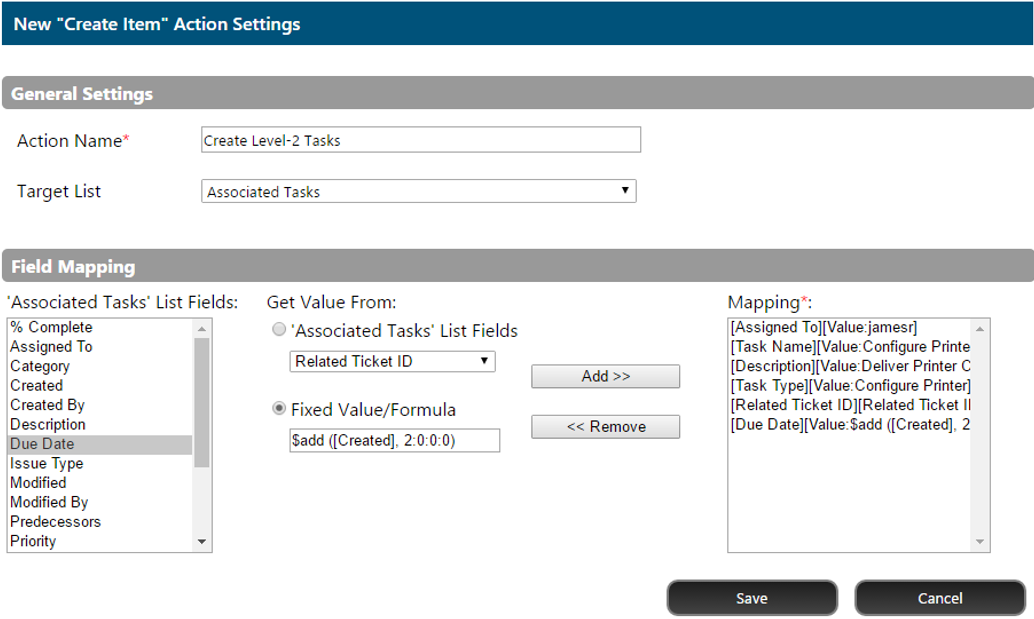Image resolution: width=1034 pixels, height=619 pixels.
Task: Expand the Related Ticket ID dropdown
Action: tap(392, 361)
